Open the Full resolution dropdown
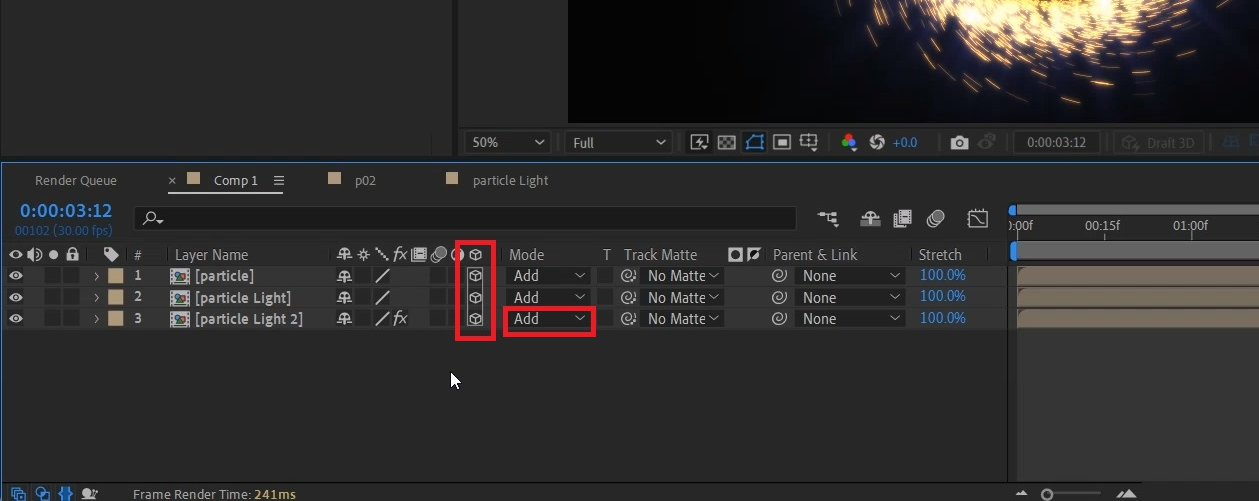The width and height of the screenshot is (1259, 501). [x=617, y=143]
